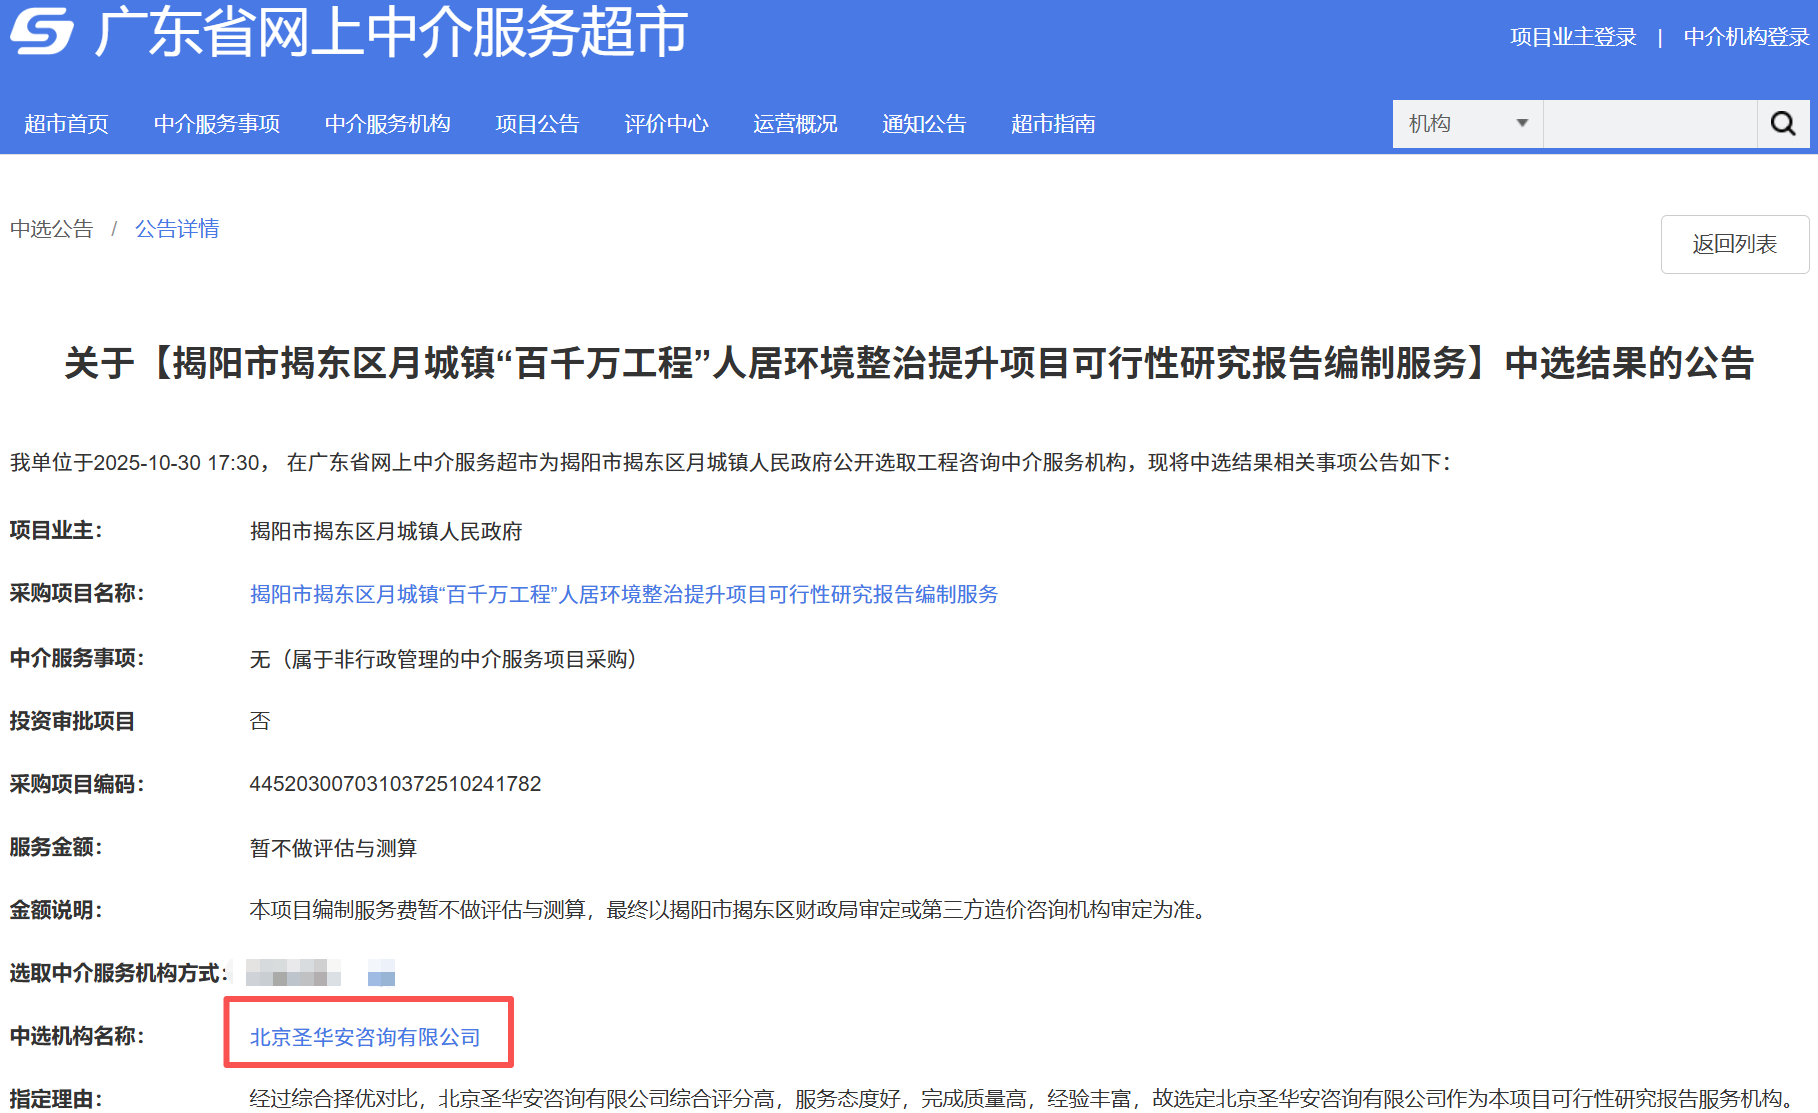Click inside the search input field

(x=1650, y=123)
